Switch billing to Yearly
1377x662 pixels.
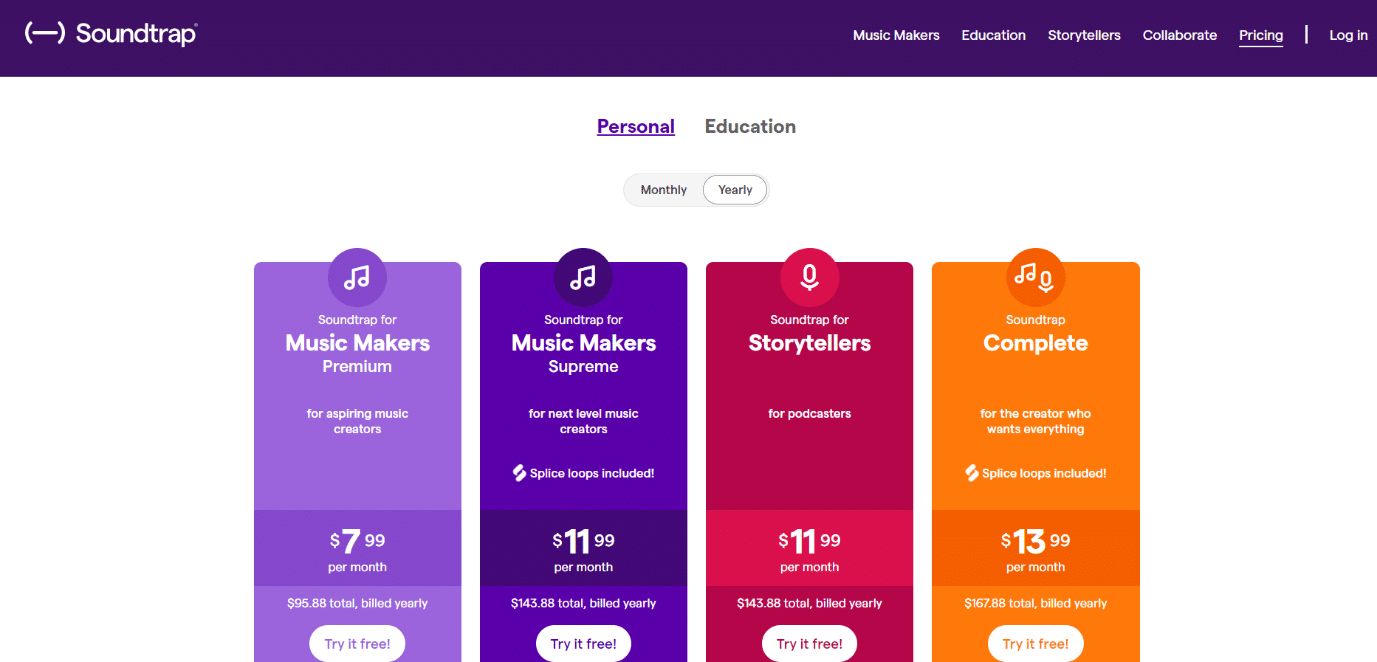tap(735, 190)
